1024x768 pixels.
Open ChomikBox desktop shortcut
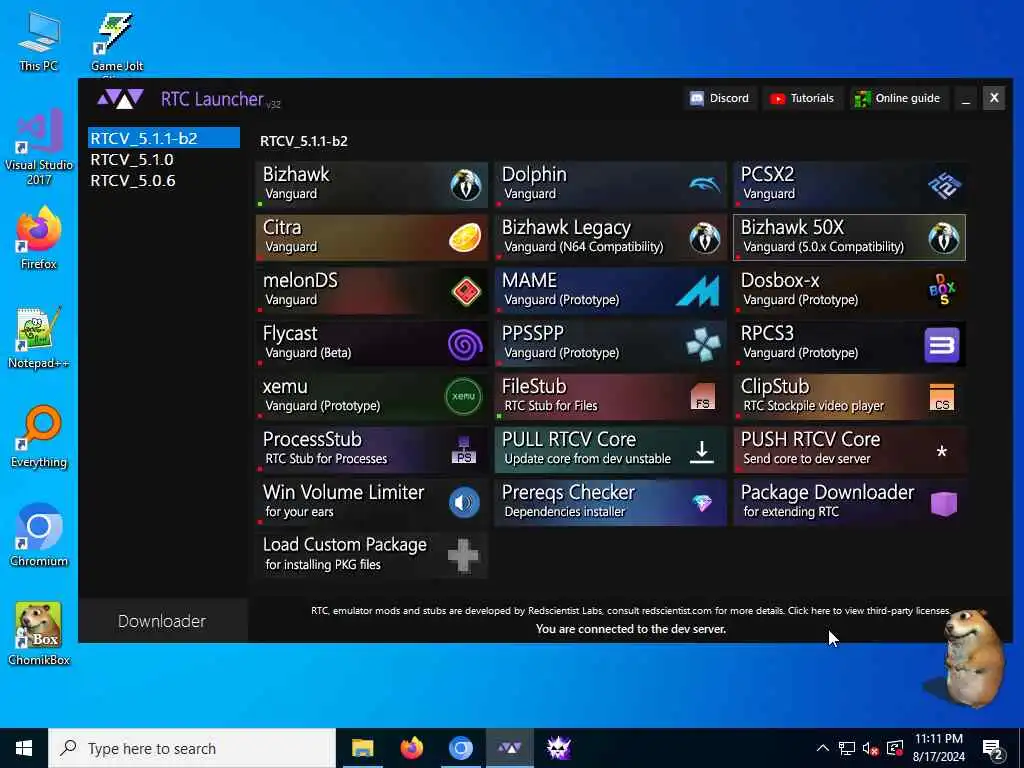pos(39,634)
